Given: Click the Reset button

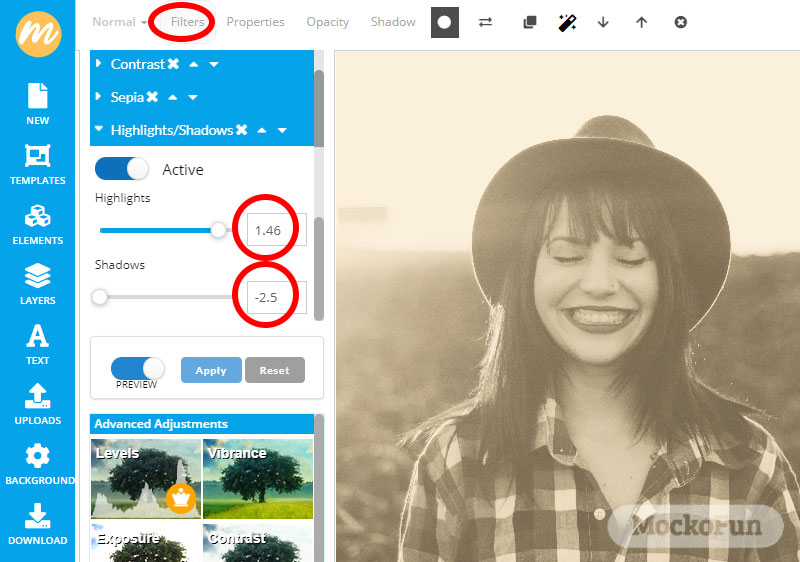Looking at the screenshot, I should 274,370.
